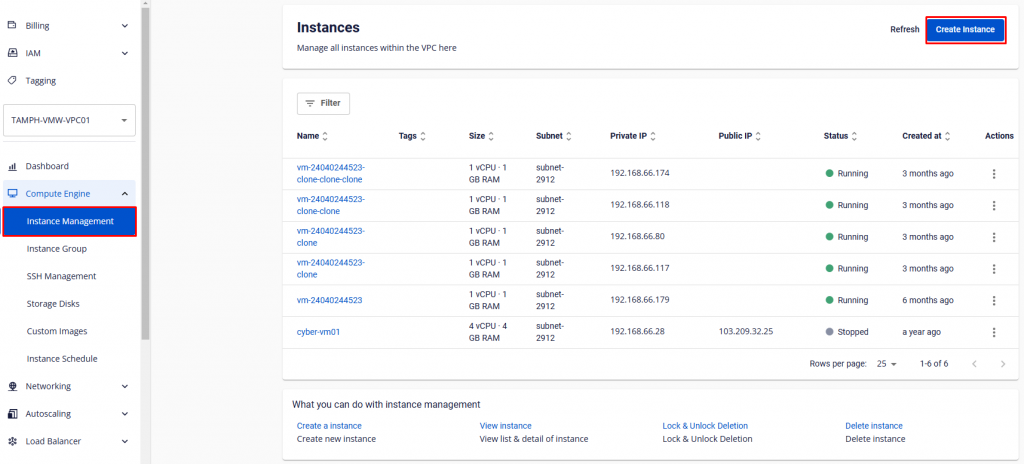Click the sort icon next to Name column

(325, 136)
